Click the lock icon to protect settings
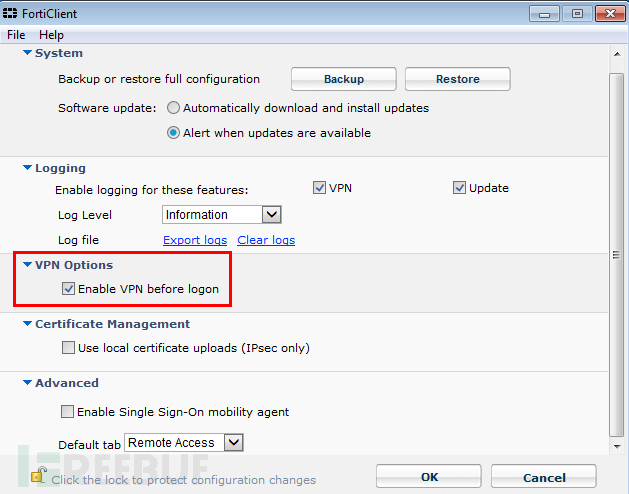629x494 pixels. [x=38, y=475]
